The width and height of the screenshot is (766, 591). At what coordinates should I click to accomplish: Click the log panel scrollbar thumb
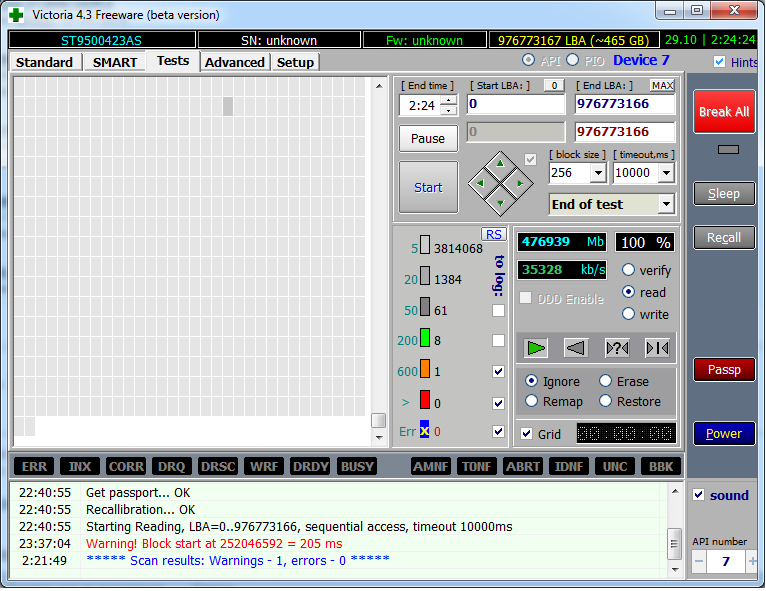[675, 544]
